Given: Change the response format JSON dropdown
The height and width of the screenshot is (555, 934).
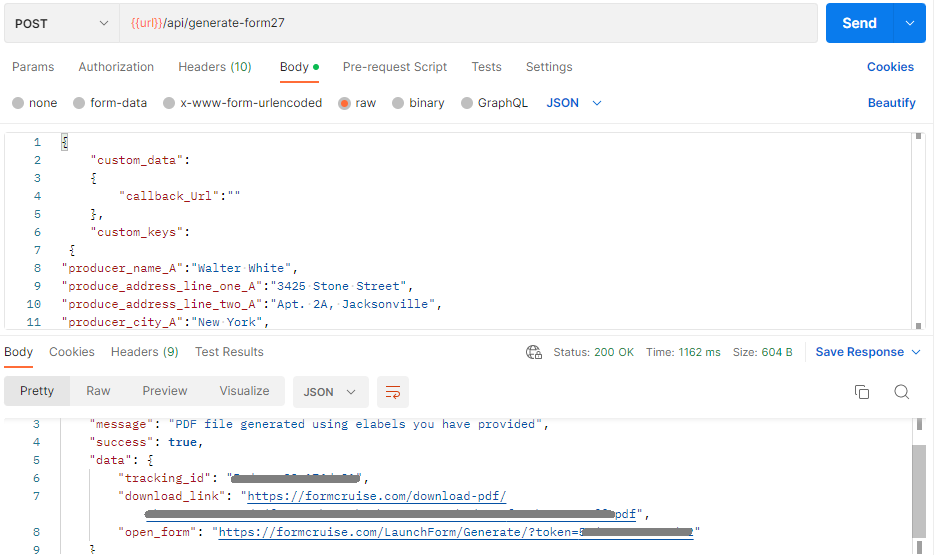Looking at the screenshot, I should (x=330, y=392).
